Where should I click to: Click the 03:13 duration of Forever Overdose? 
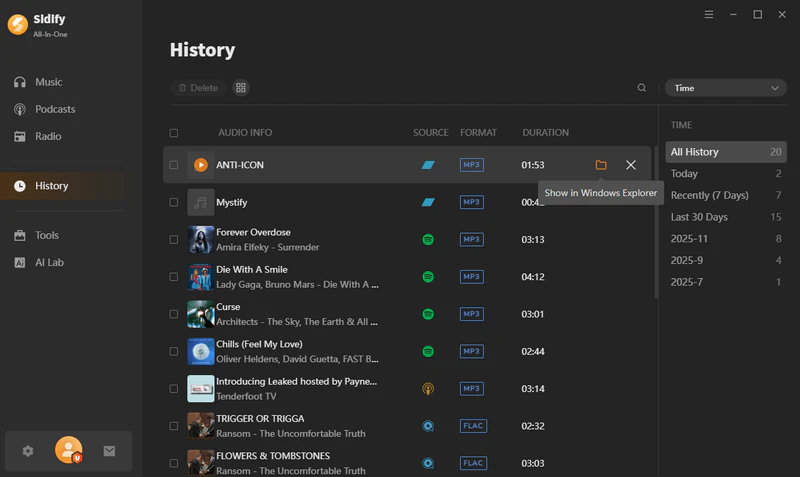[533, 239]
